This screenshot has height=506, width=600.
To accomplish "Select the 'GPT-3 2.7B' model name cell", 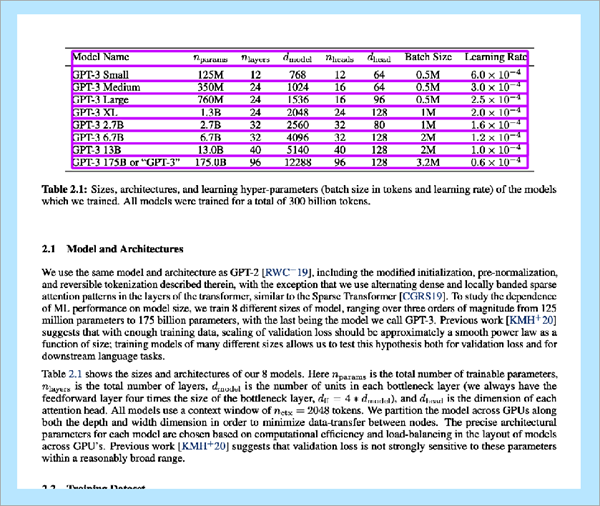I will [x=98, y=125].
